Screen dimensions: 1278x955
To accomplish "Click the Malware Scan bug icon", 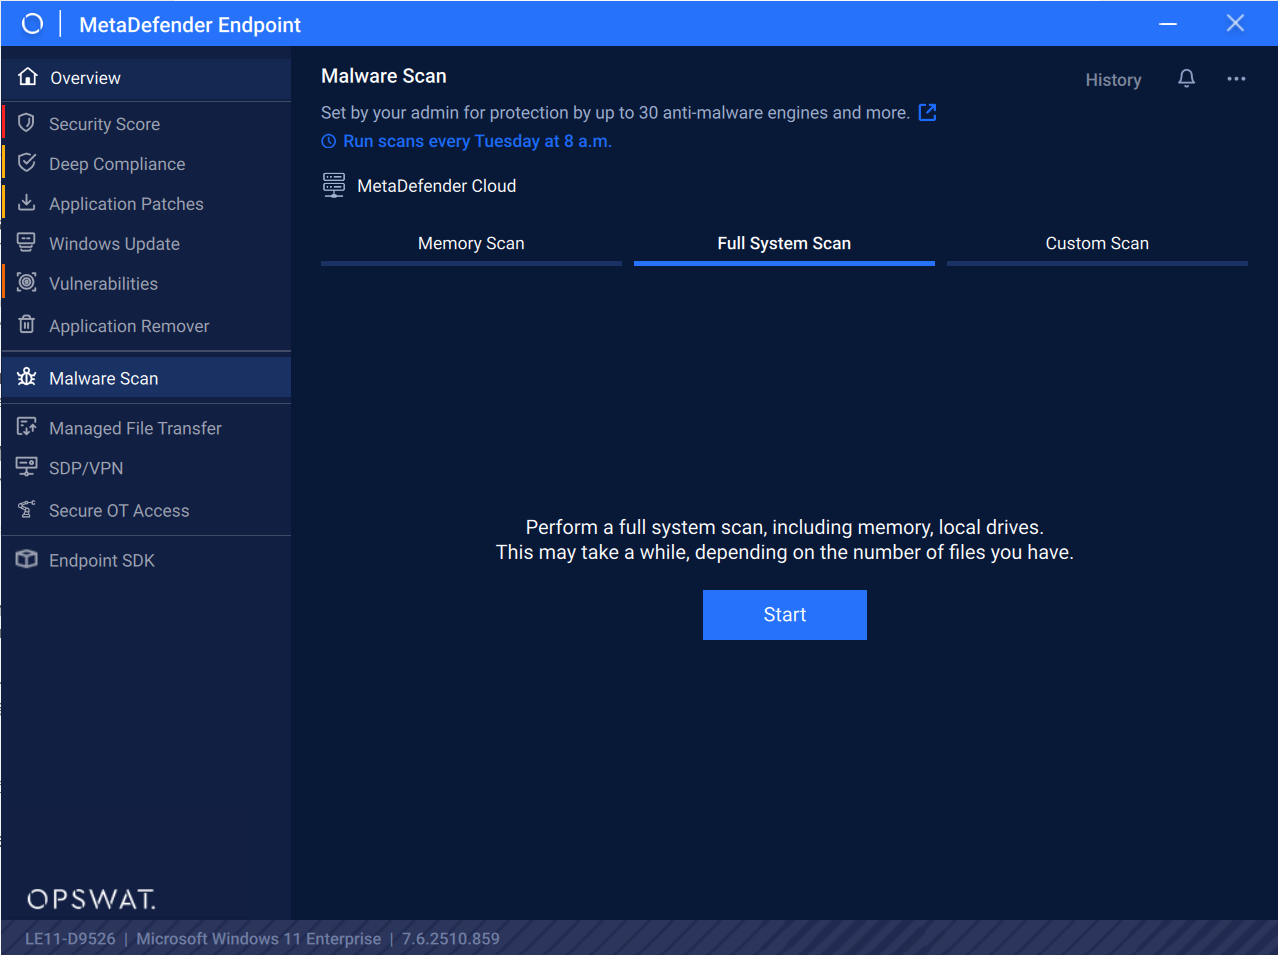I will pos(27,378).
